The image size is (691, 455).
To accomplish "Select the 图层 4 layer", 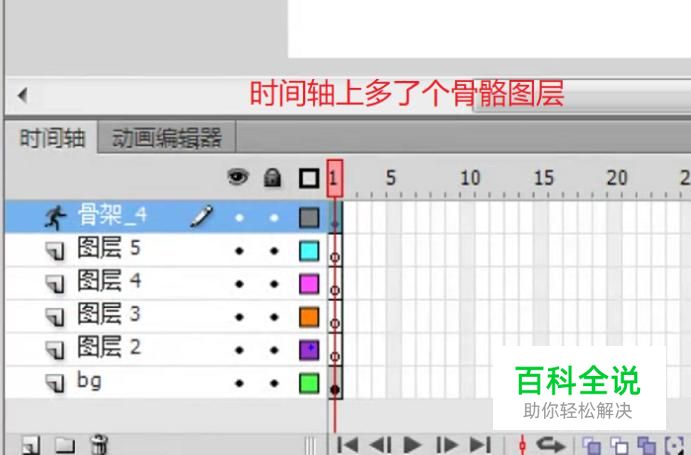I will point(166,283).
